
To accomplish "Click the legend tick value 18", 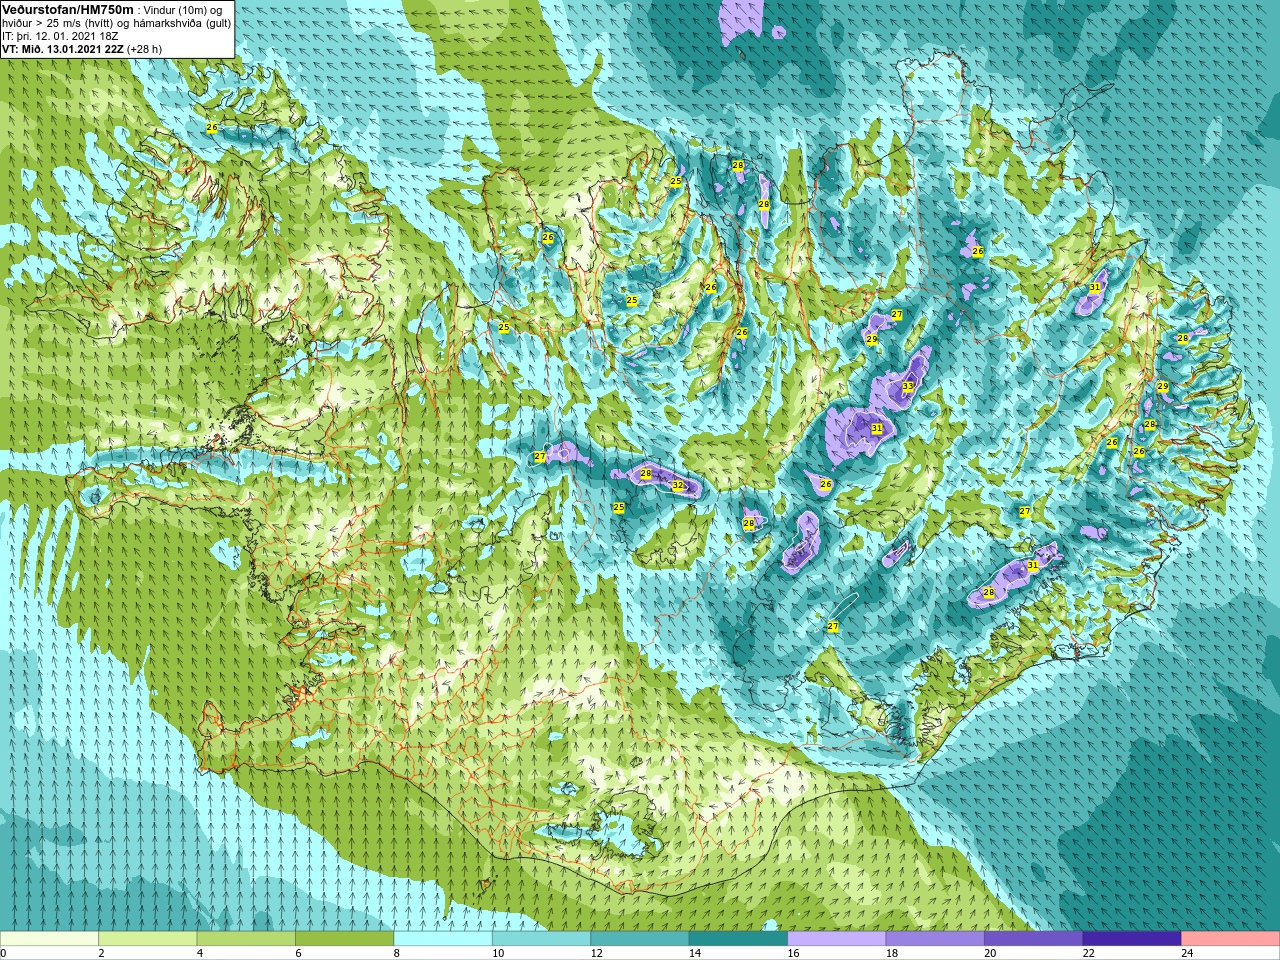I will (891, 953).
